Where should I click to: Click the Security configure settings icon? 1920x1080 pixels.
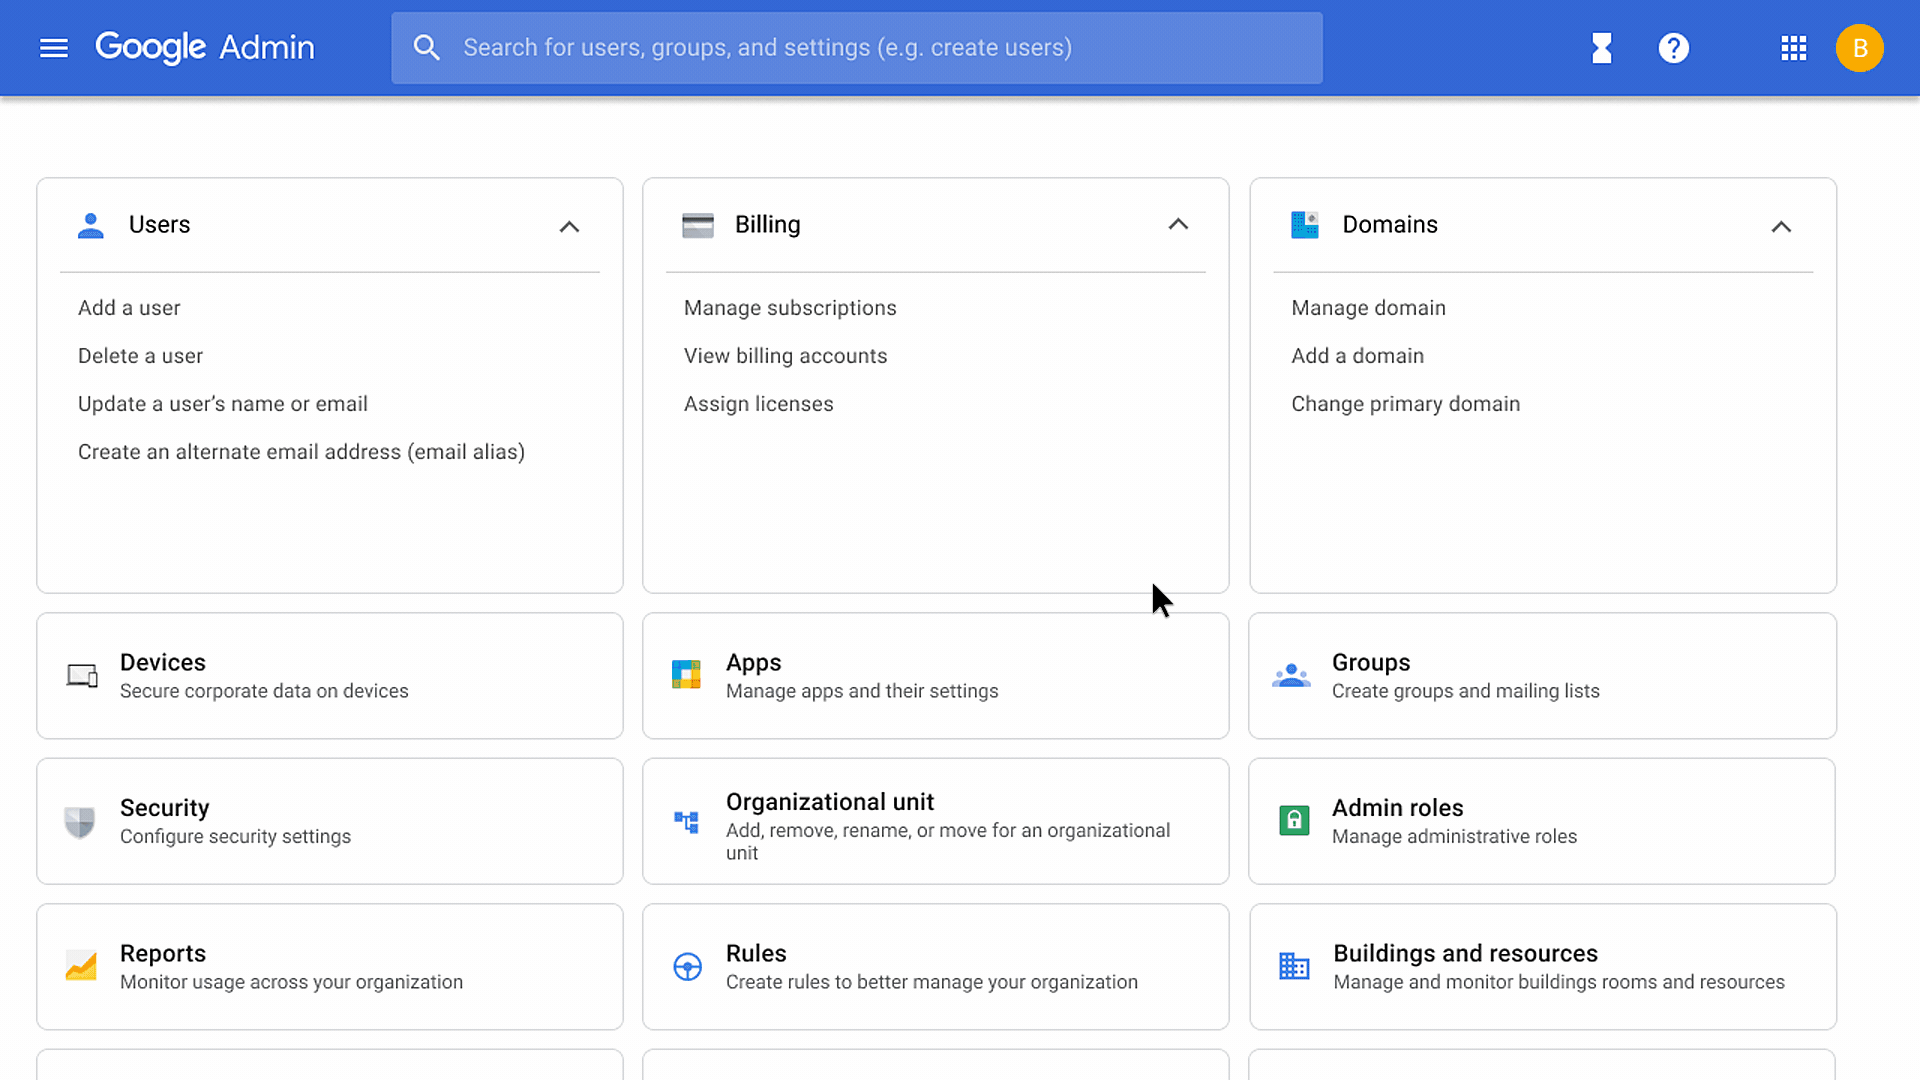(x=82, y=820)
